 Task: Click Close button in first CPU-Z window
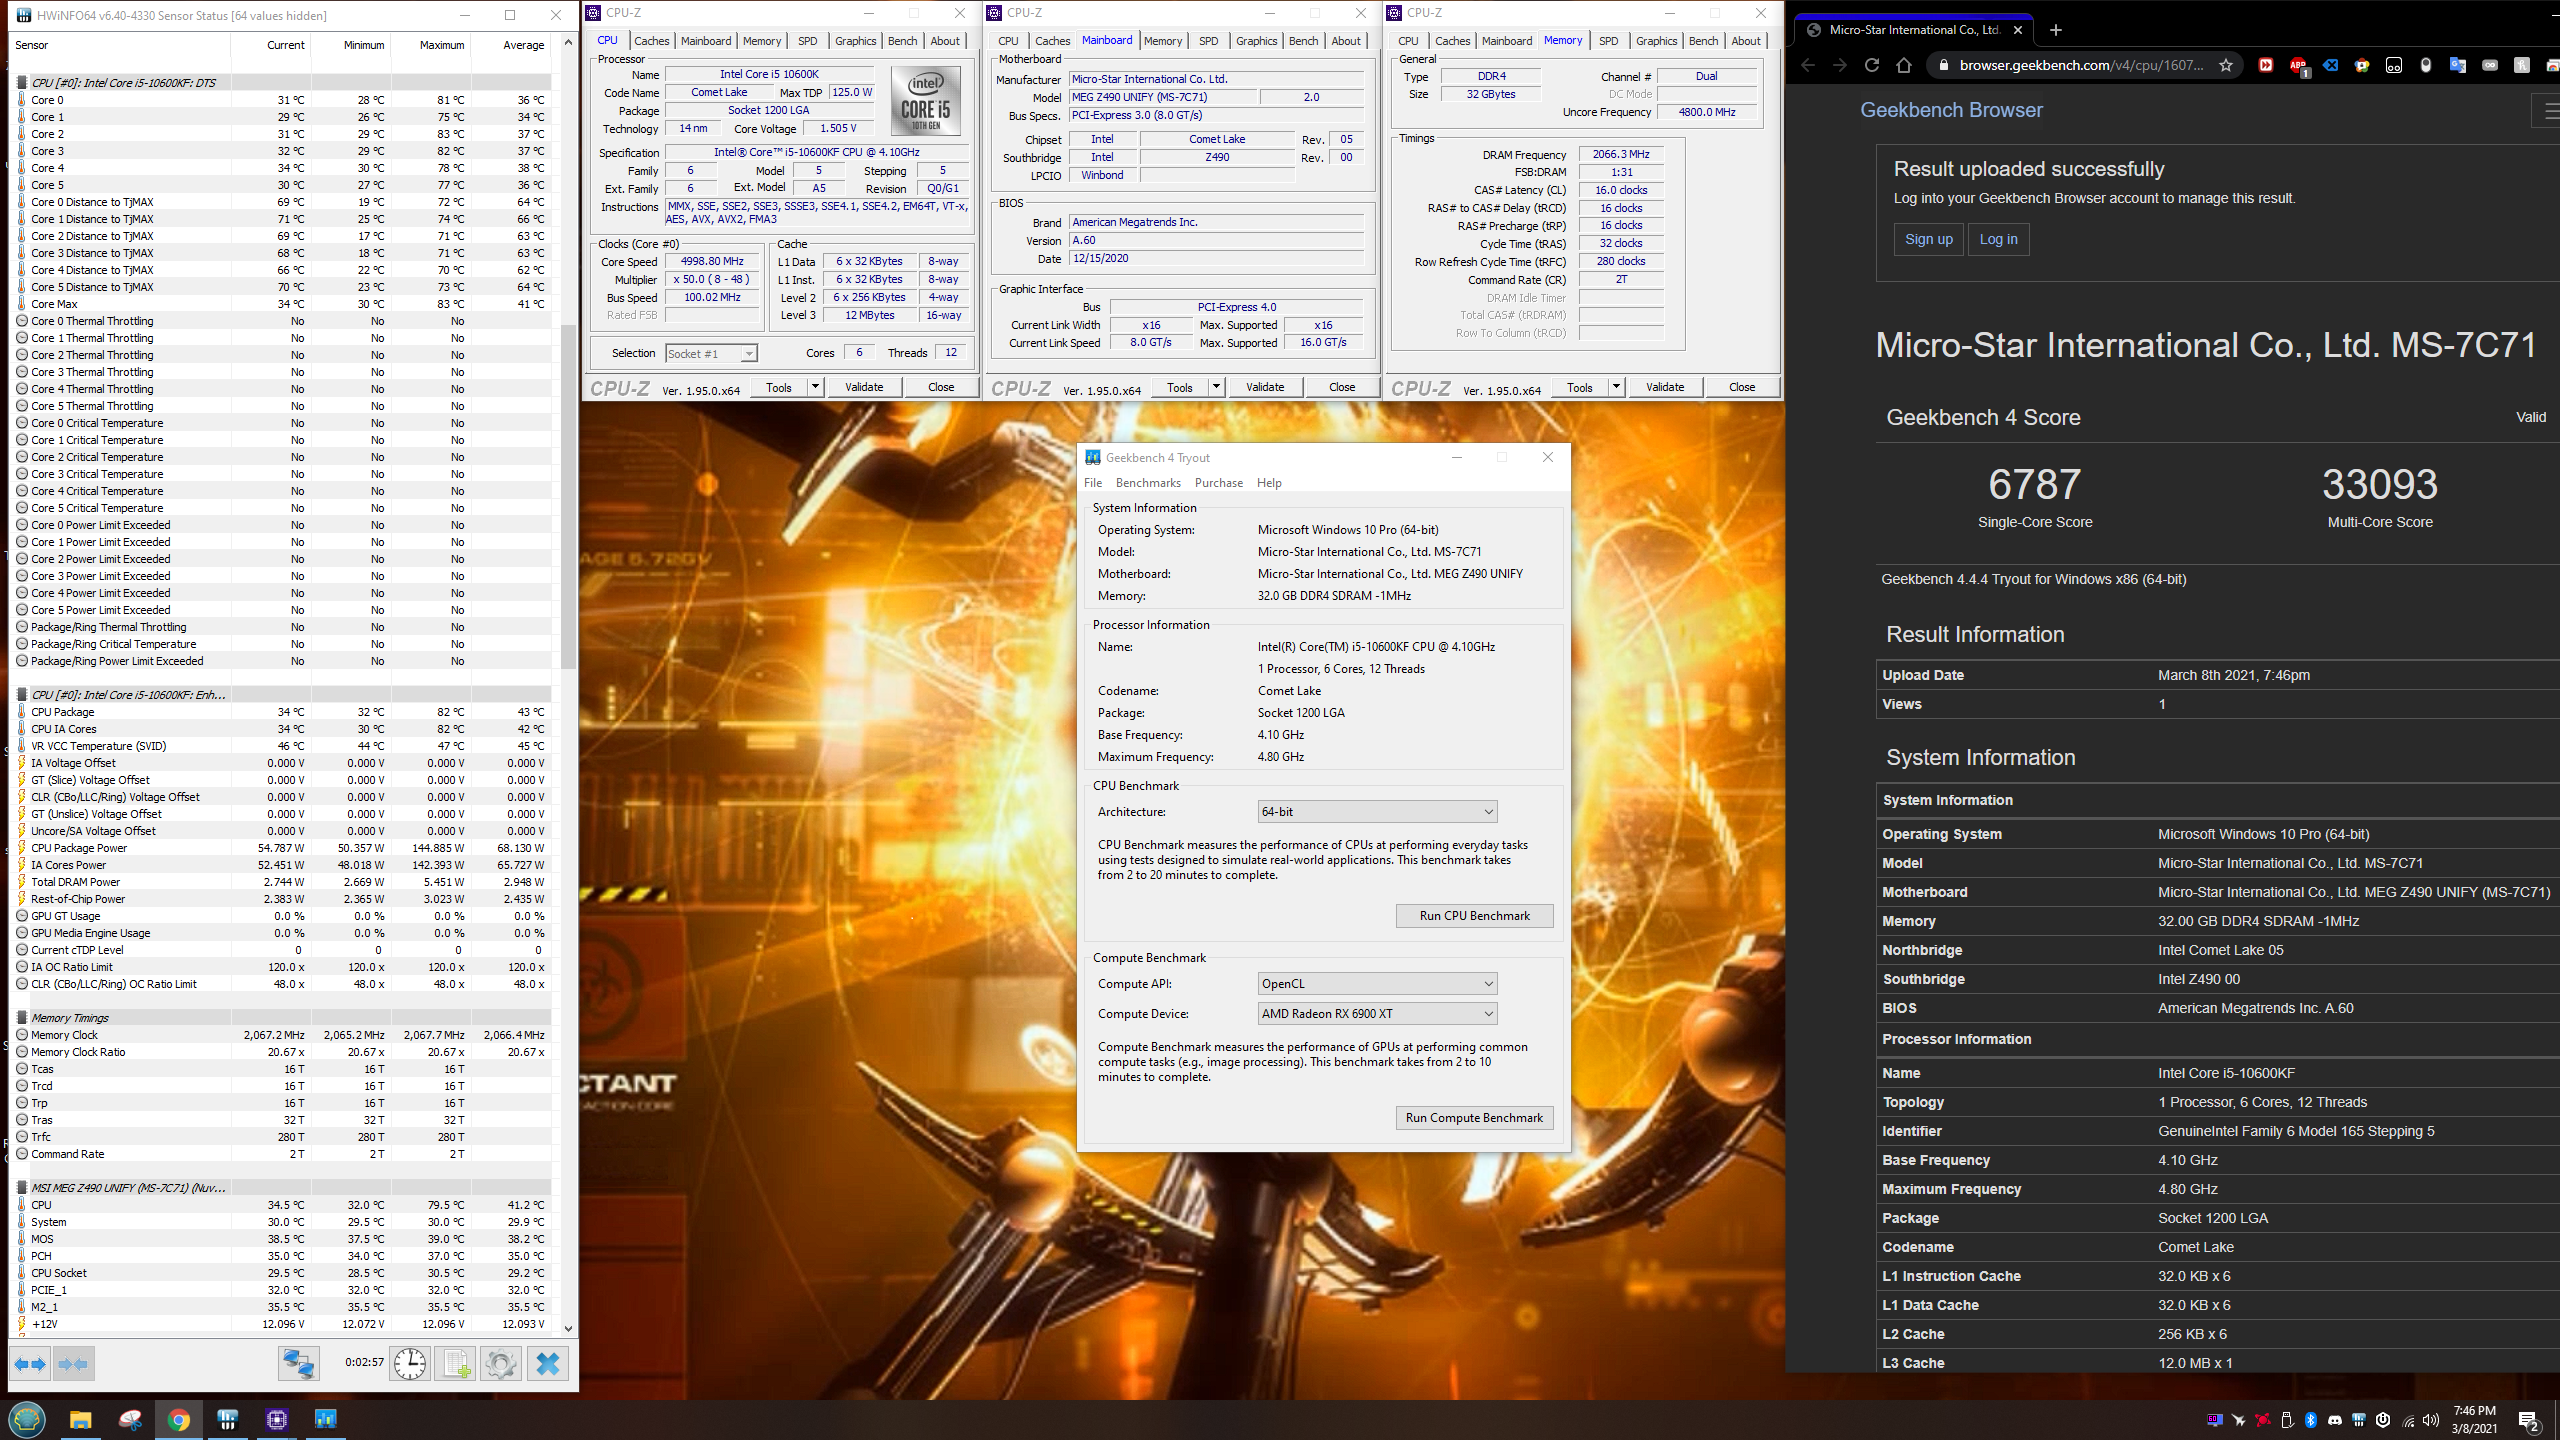[x=941, y=387]
